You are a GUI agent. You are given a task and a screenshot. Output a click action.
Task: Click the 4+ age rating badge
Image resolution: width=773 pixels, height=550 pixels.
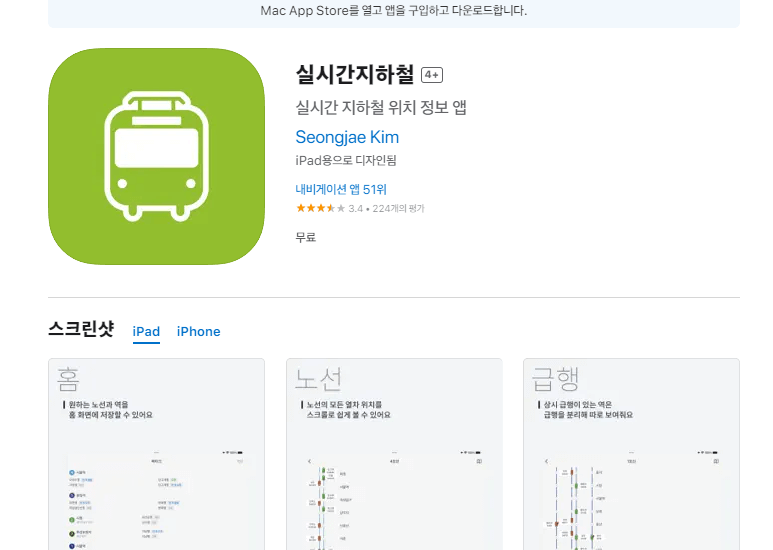[432, 75]
